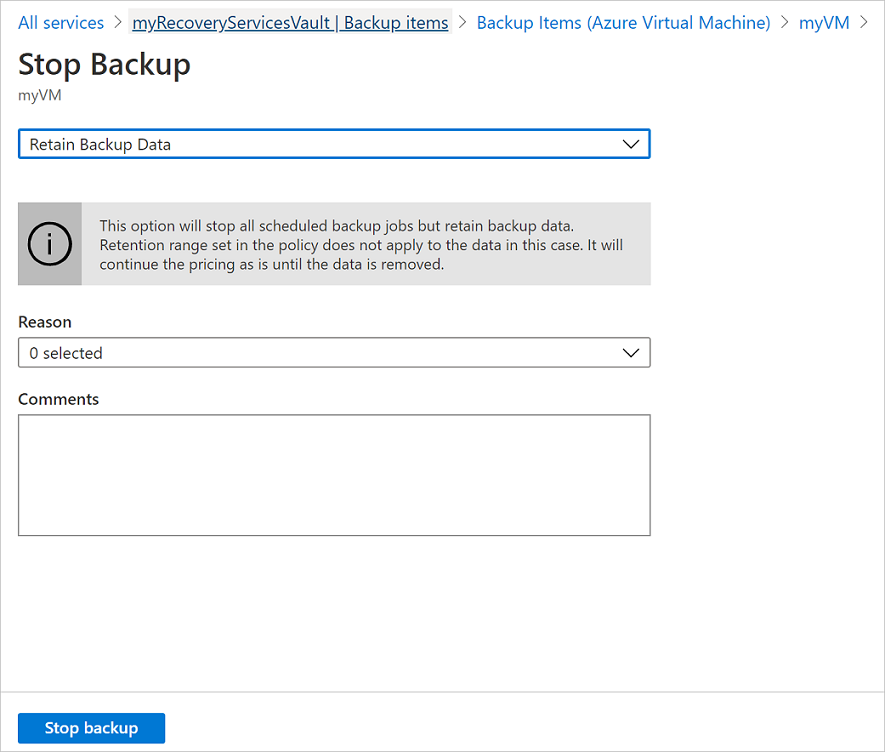Navigate to the All services breadcrumb

tap(61, 22)
